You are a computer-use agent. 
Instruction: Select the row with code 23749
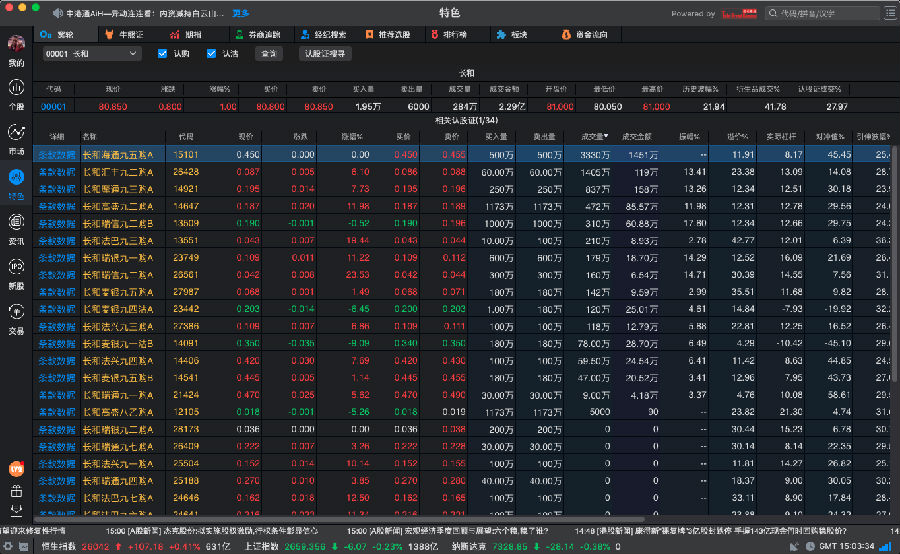[x=462, y=258]
